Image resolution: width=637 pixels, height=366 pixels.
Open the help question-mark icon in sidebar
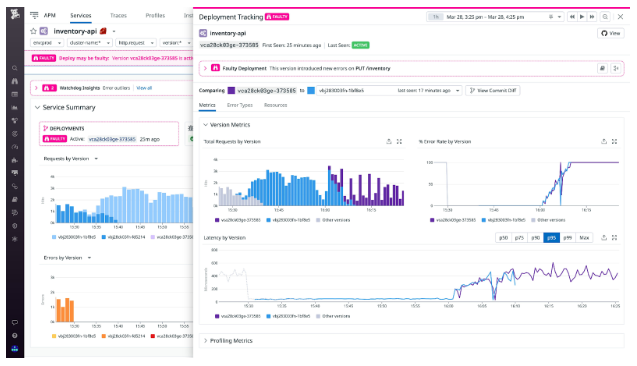pyautogui.click(x=15, y=336)
